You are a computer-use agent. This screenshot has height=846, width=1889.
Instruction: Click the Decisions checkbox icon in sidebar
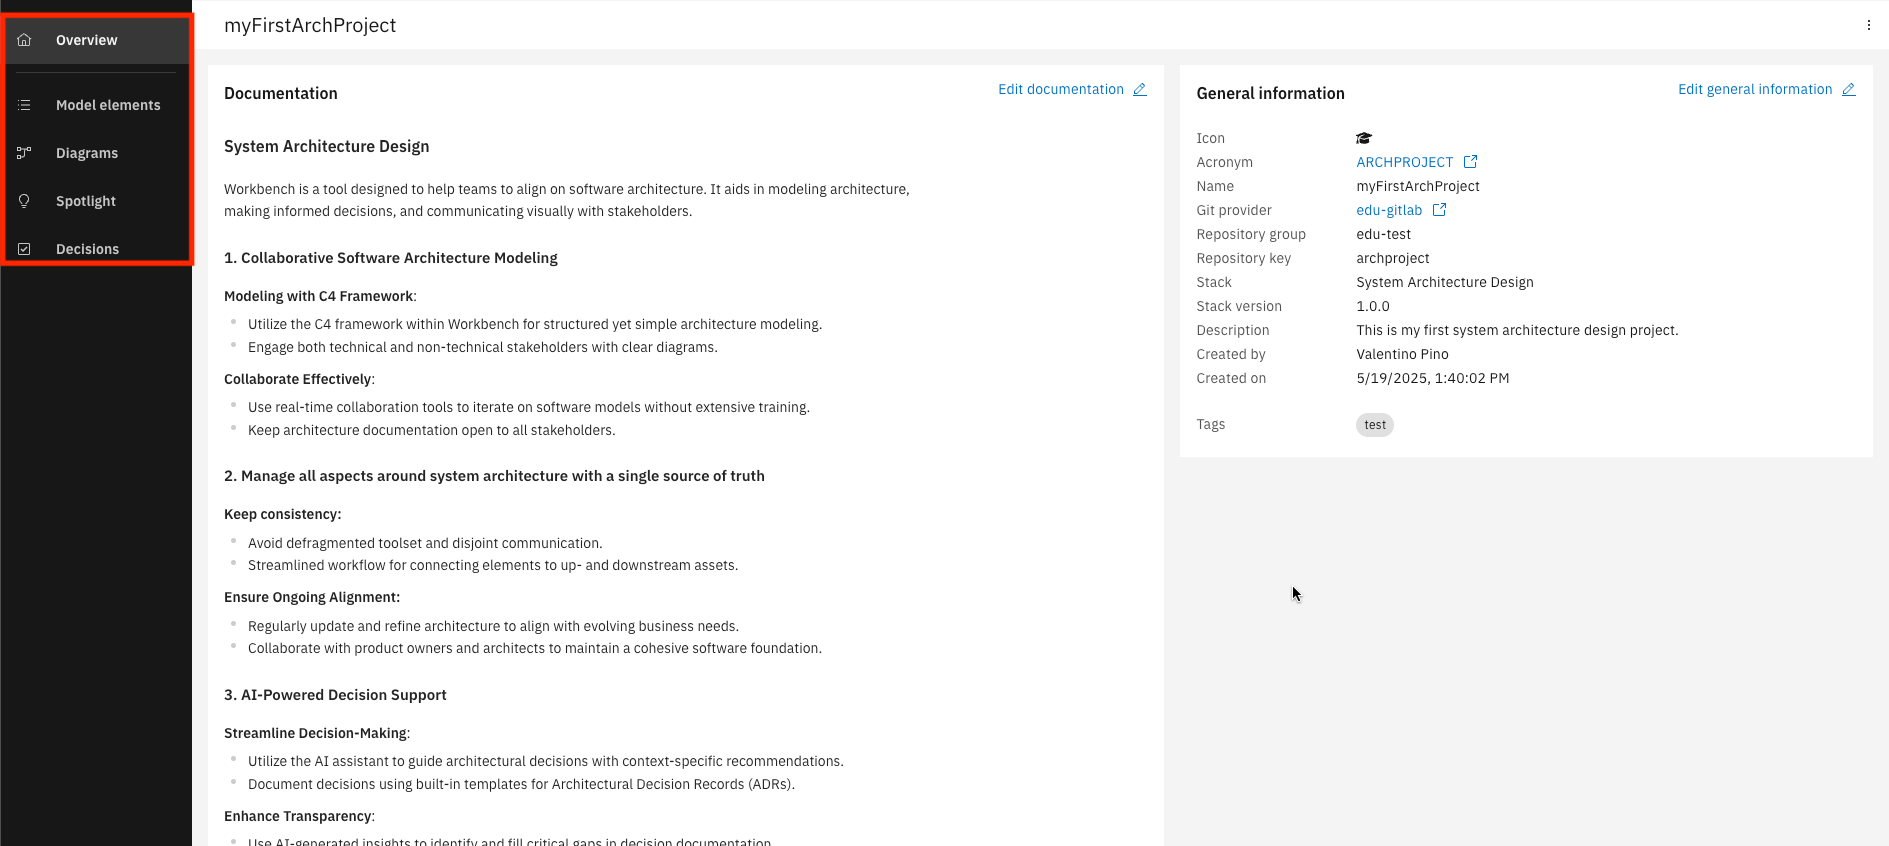[x=24, y=249]
